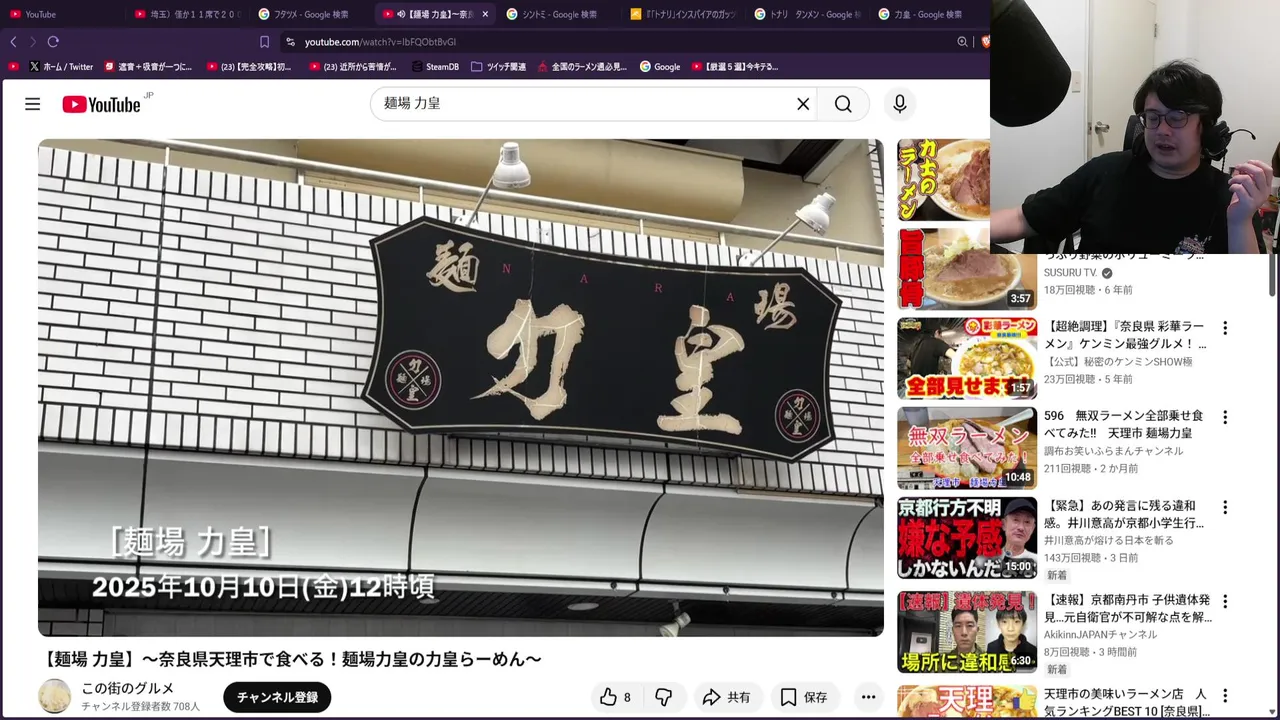Open the 力士のラーメン video thumbnail
Image resolution: width=1280 pixels, height=720 pixels.
[943, 180]
